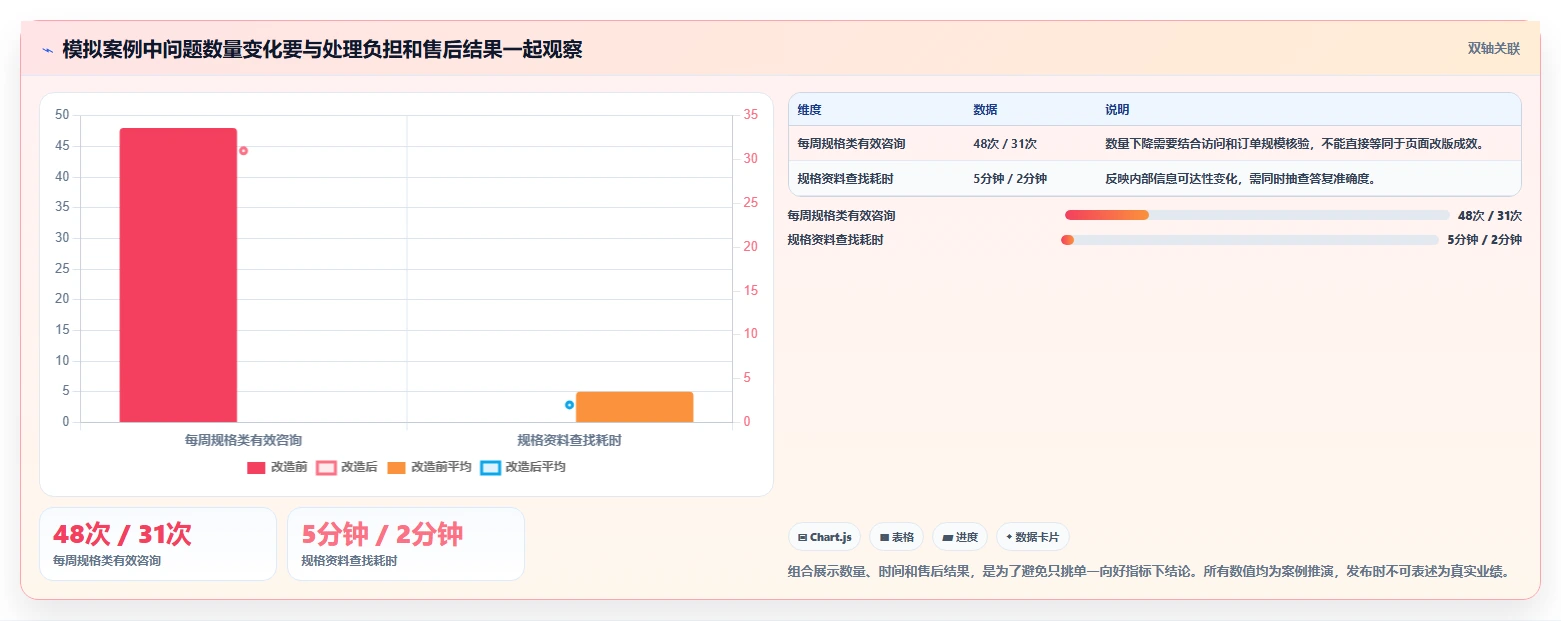Select the 数据卡片 tag chip
Image resolution: width=1561 pixels, height=621 pixels.
pyautogui.click(x=1033, y=537)
